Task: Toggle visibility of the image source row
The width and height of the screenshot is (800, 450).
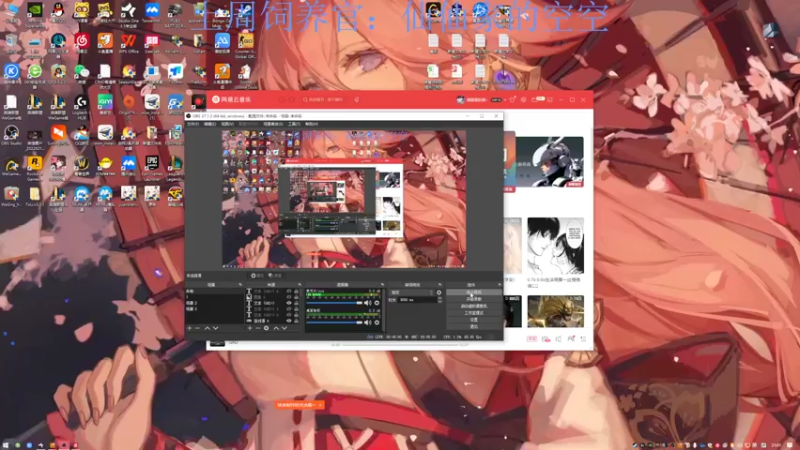Action: [289, 296]
